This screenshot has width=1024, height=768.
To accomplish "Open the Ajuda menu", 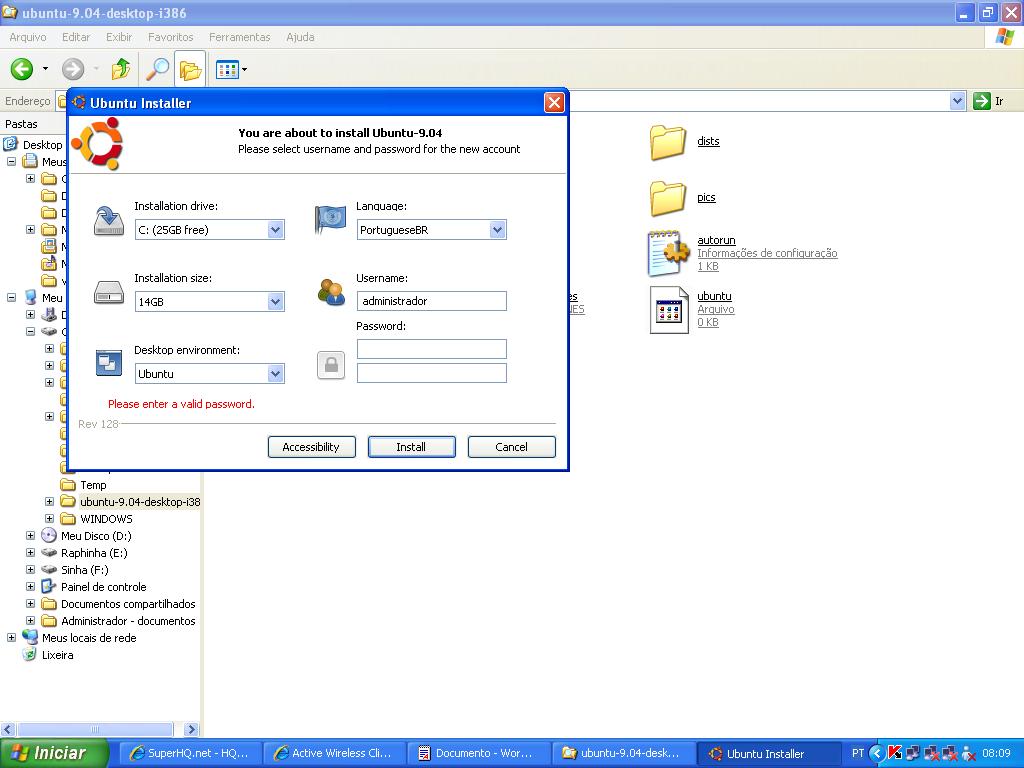I will coord(300,37).
